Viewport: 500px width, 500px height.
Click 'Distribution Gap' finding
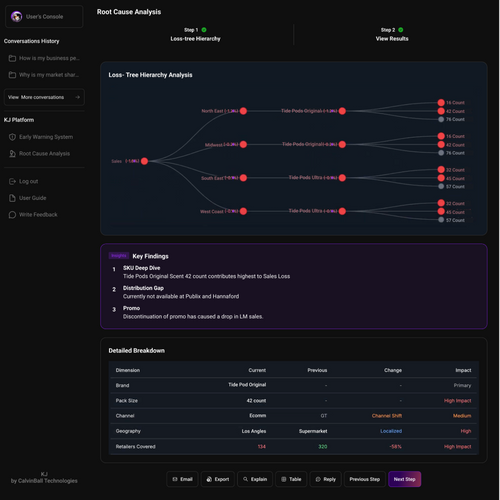143,288
